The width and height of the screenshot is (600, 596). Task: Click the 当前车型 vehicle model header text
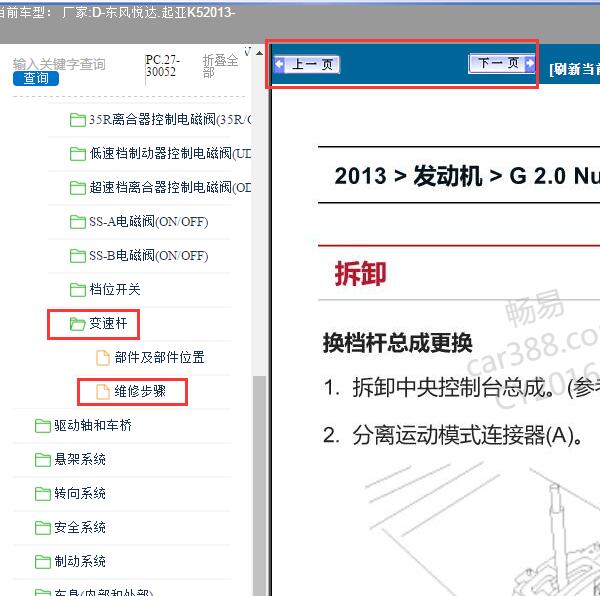point(115,13)
